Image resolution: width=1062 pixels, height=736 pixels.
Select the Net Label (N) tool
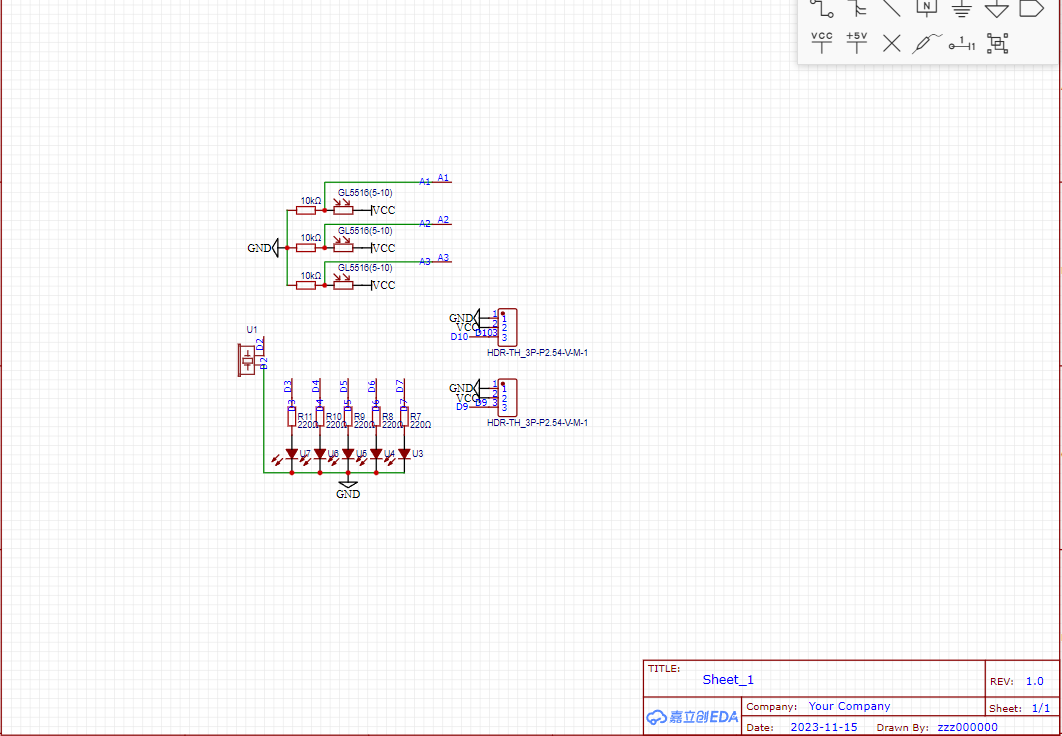click(x=927, y=7)
